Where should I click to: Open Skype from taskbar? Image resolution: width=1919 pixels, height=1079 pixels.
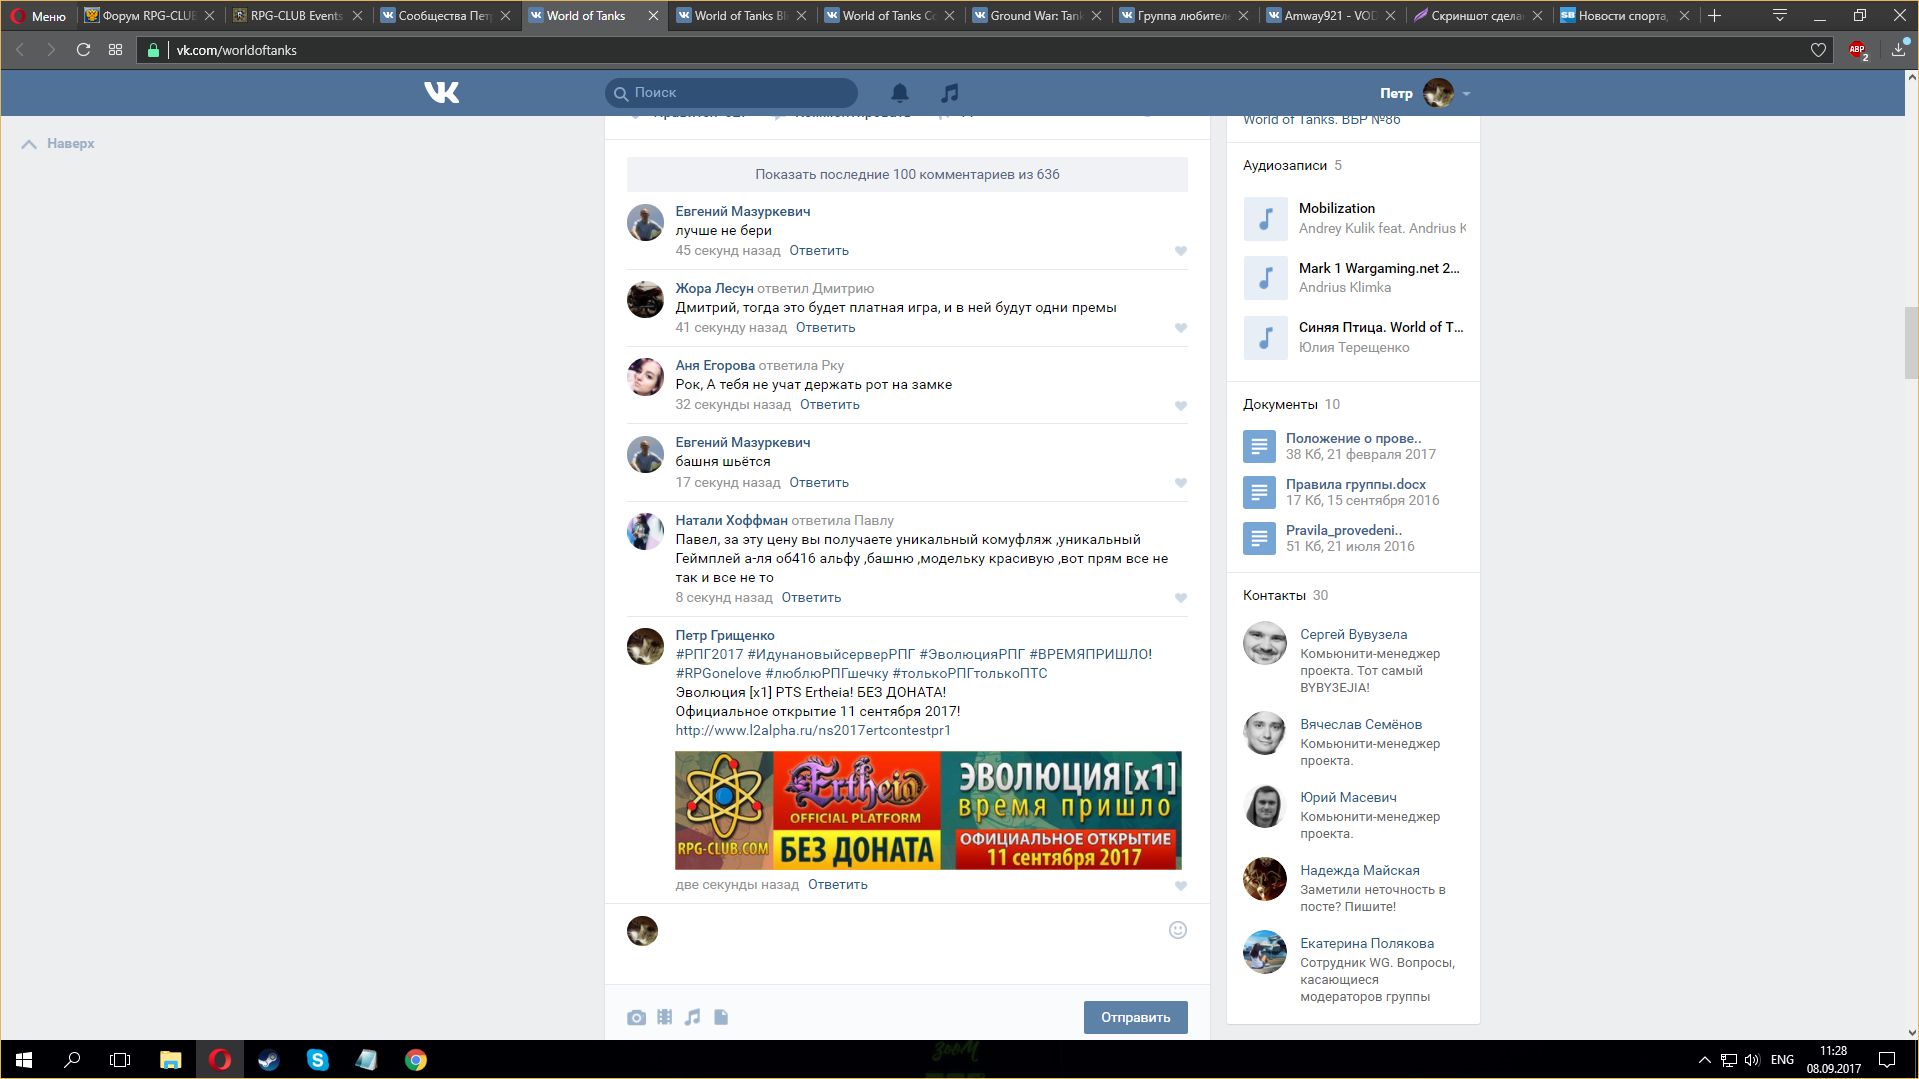click(x=318, y=1060)
